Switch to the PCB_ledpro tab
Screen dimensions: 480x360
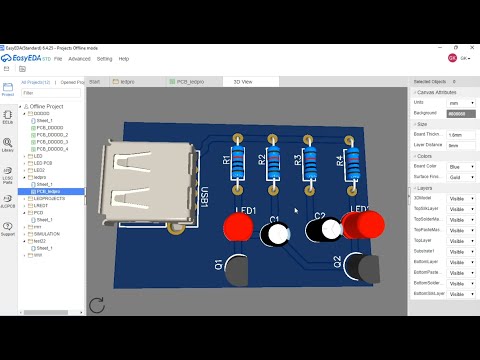[194, 82]
